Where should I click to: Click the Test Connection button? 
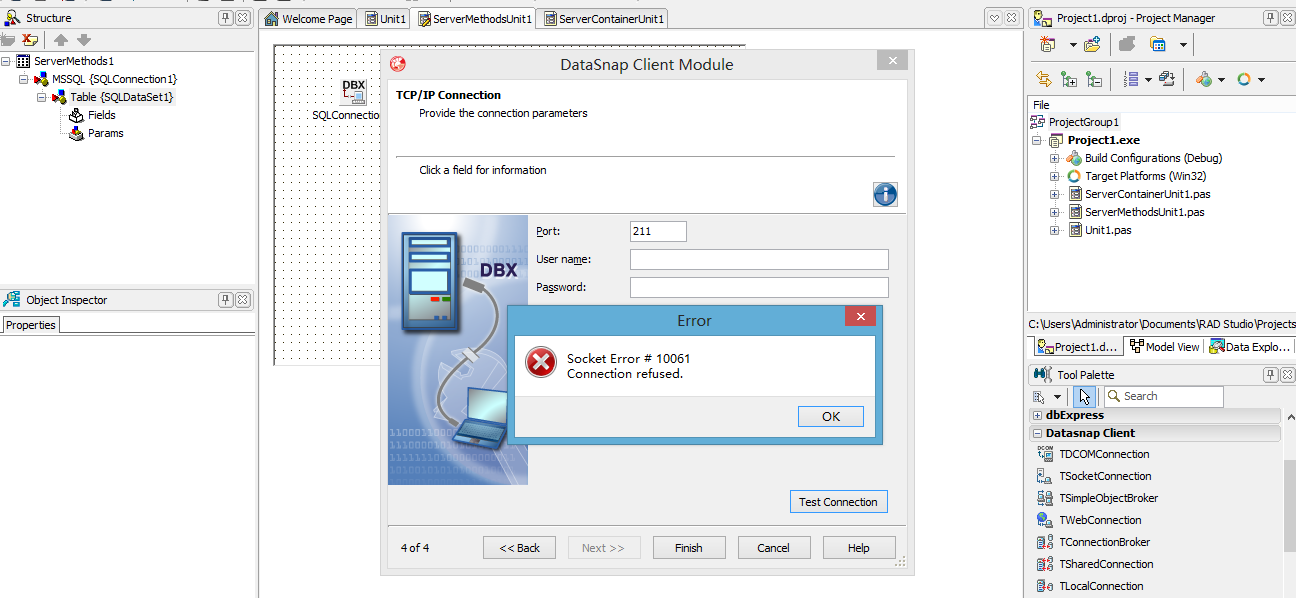coord(838,501)
